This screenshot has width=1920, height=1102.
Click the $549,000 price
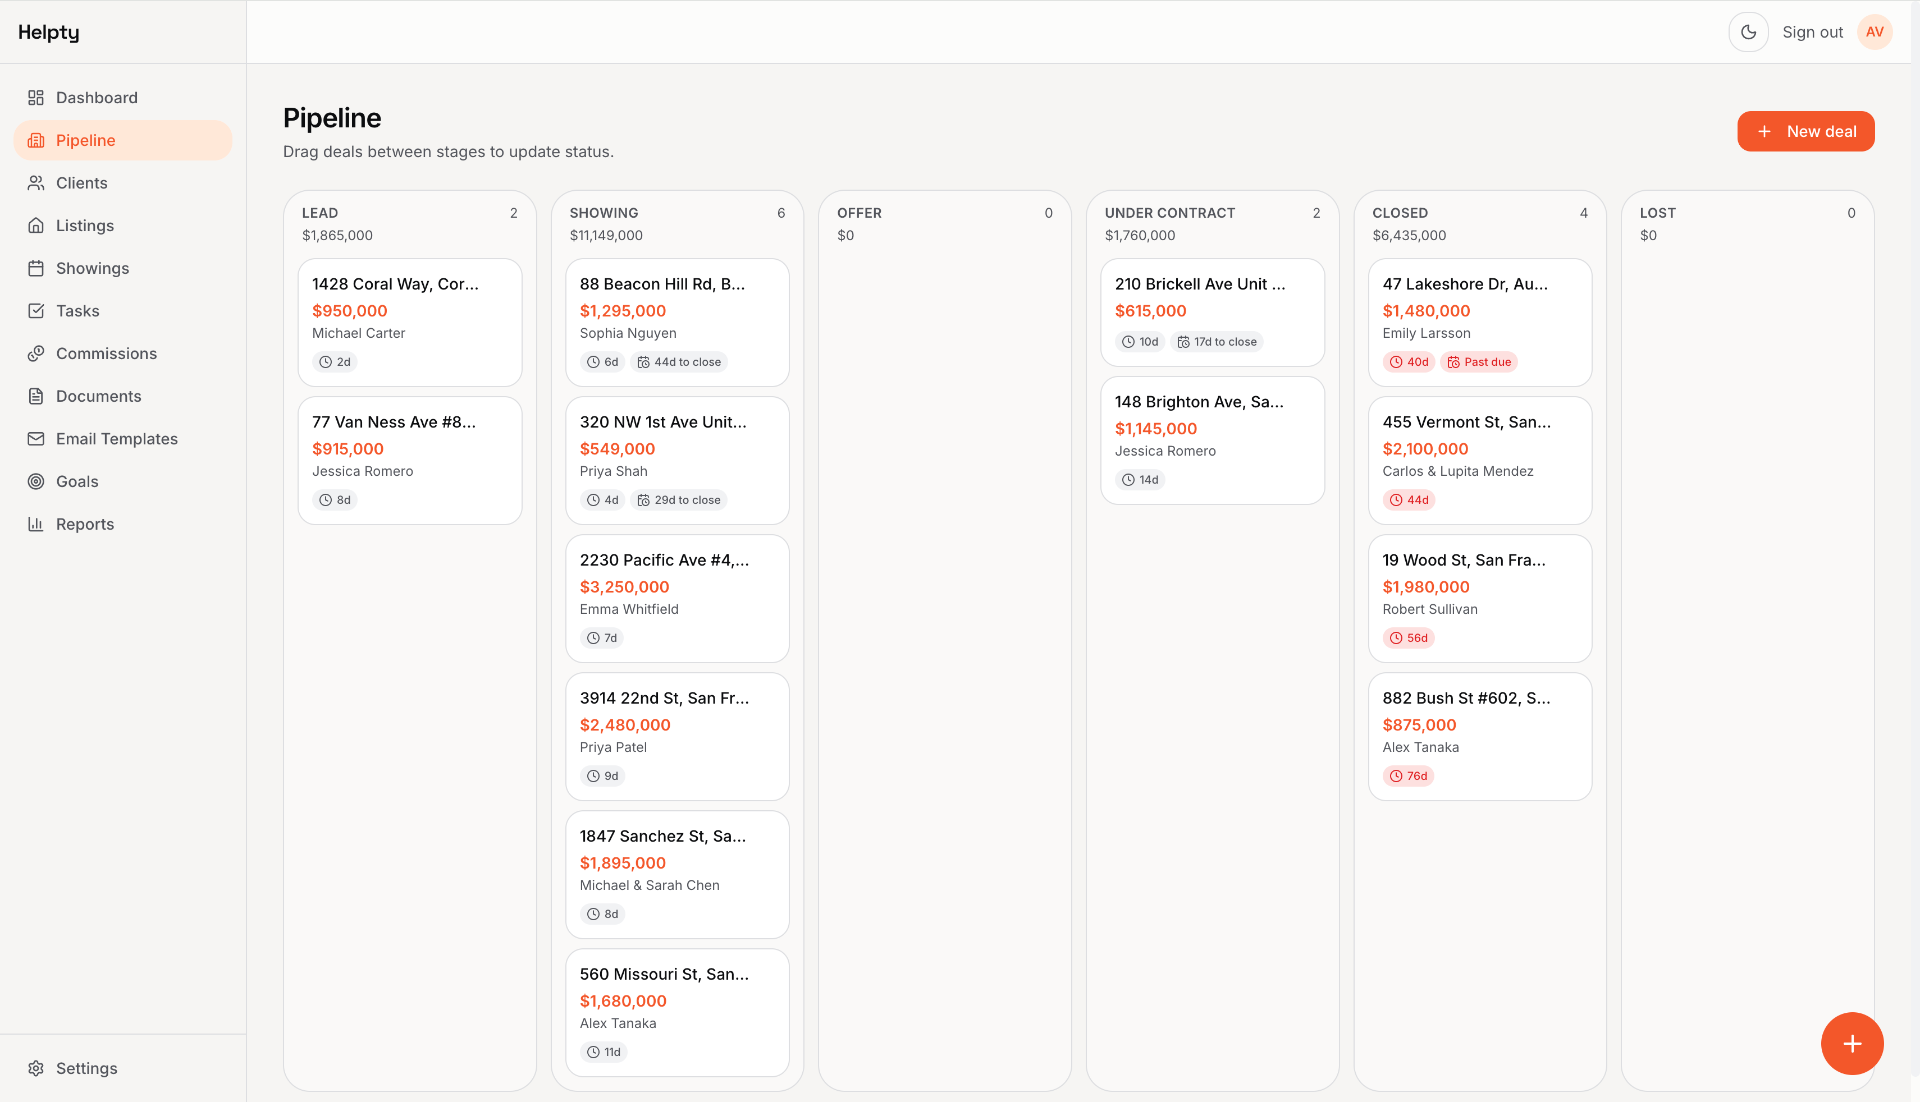pyautogui.click(x=617, y=449)
